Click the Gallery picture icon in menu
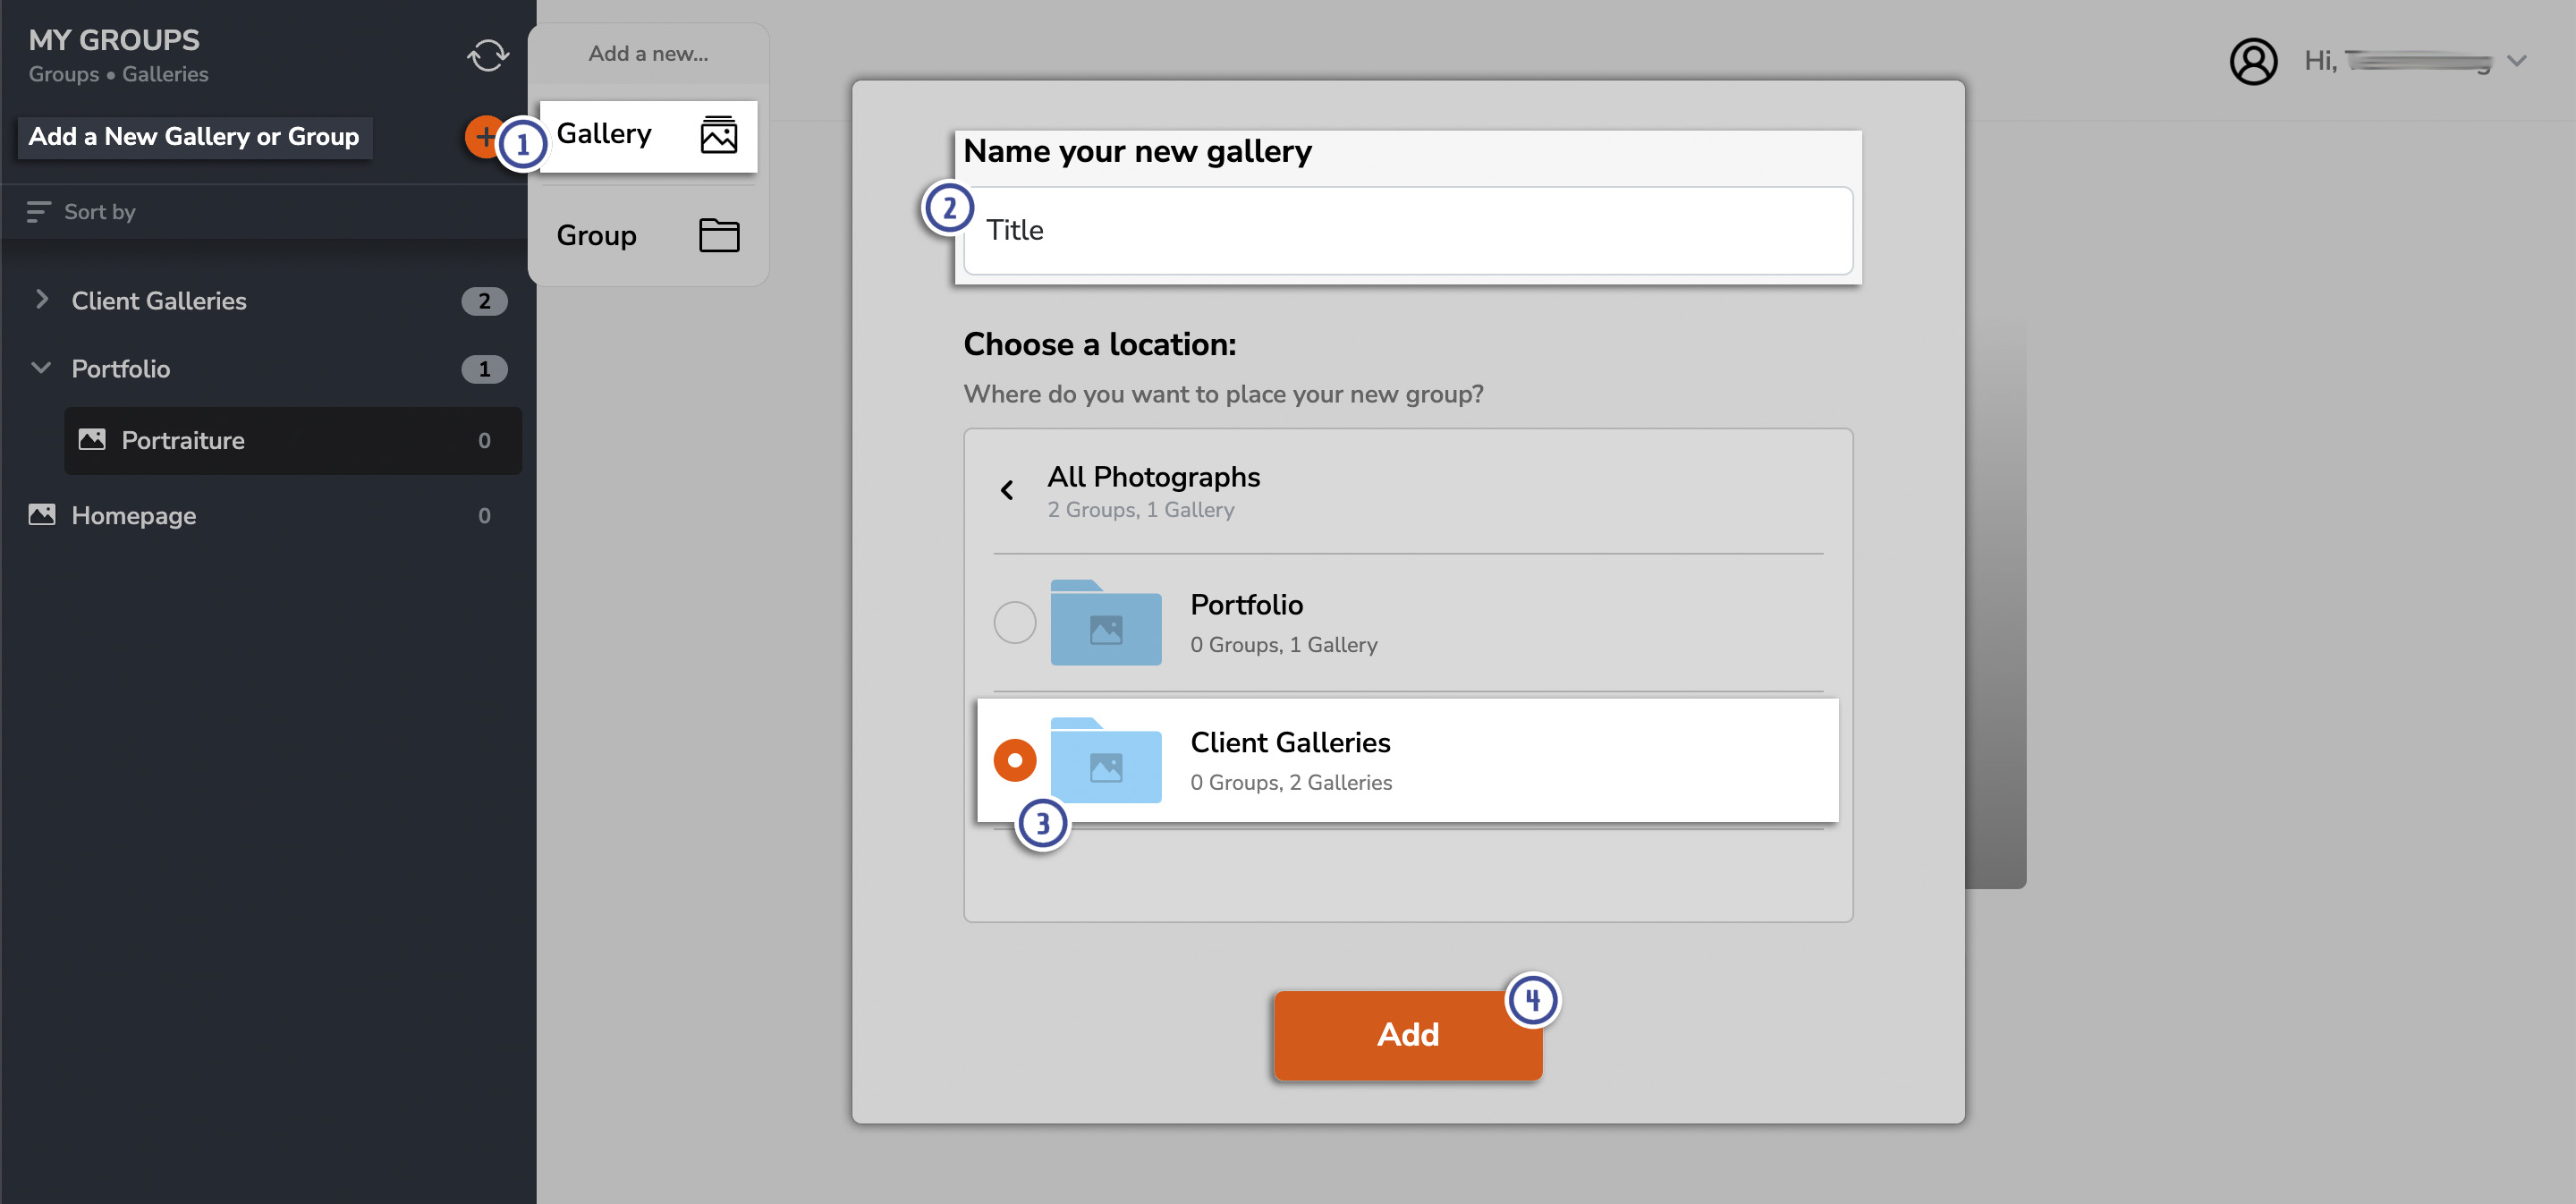The image size is (2576, 1204). click(718, 134)
